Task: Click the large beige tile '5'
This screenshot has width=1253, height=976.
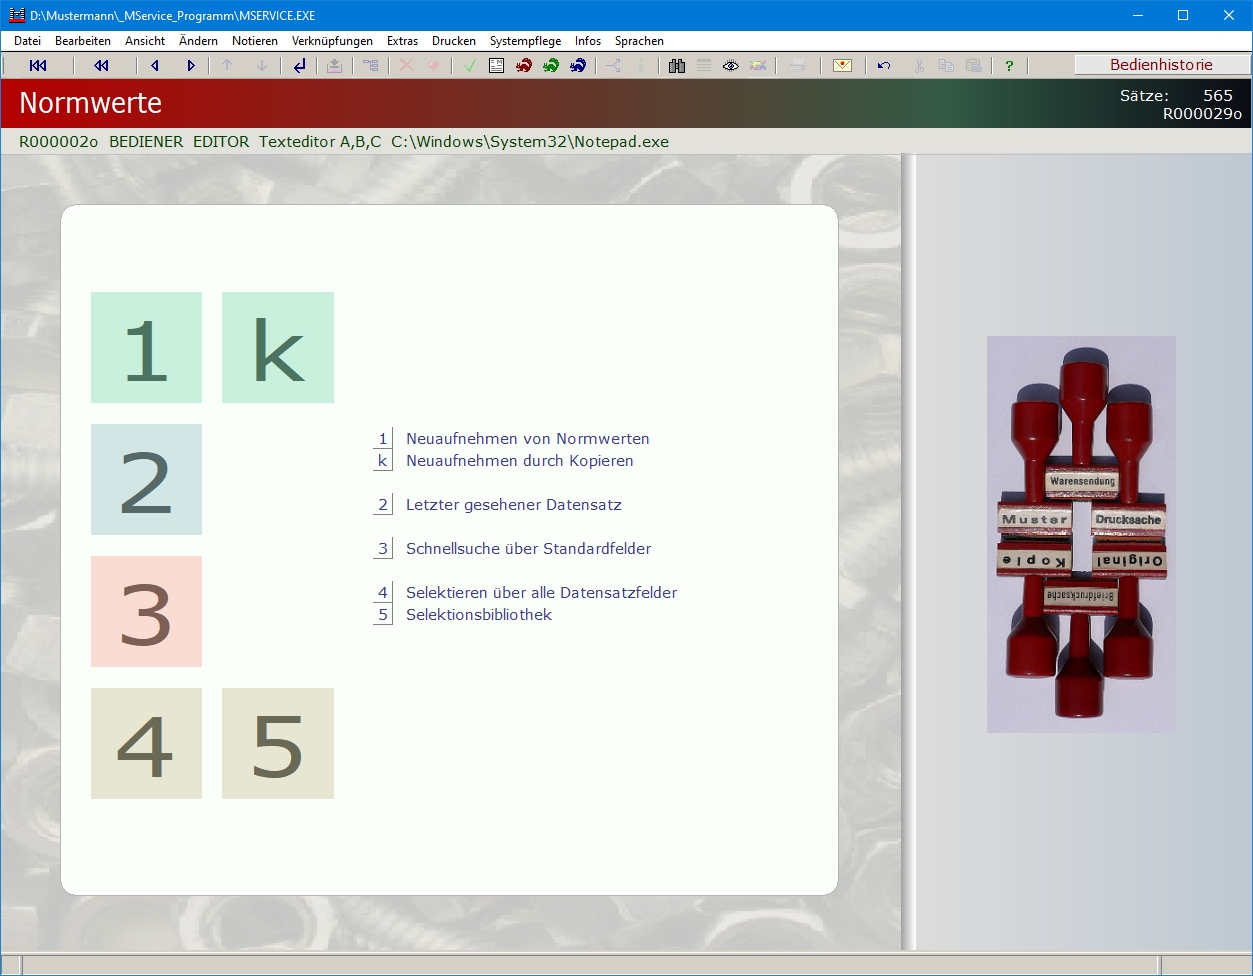Action: tap(278, 743)
